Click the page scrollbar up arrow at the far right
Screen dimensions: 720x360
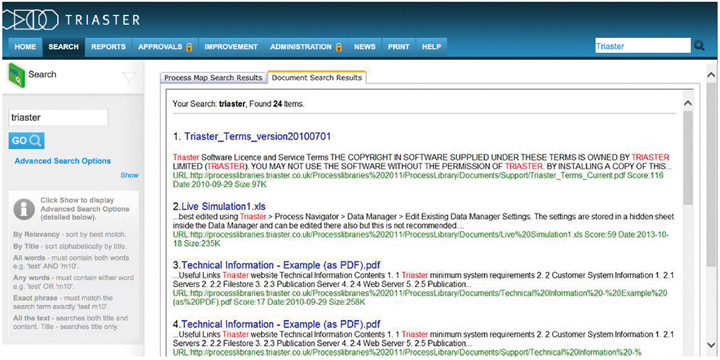[711, 74]
